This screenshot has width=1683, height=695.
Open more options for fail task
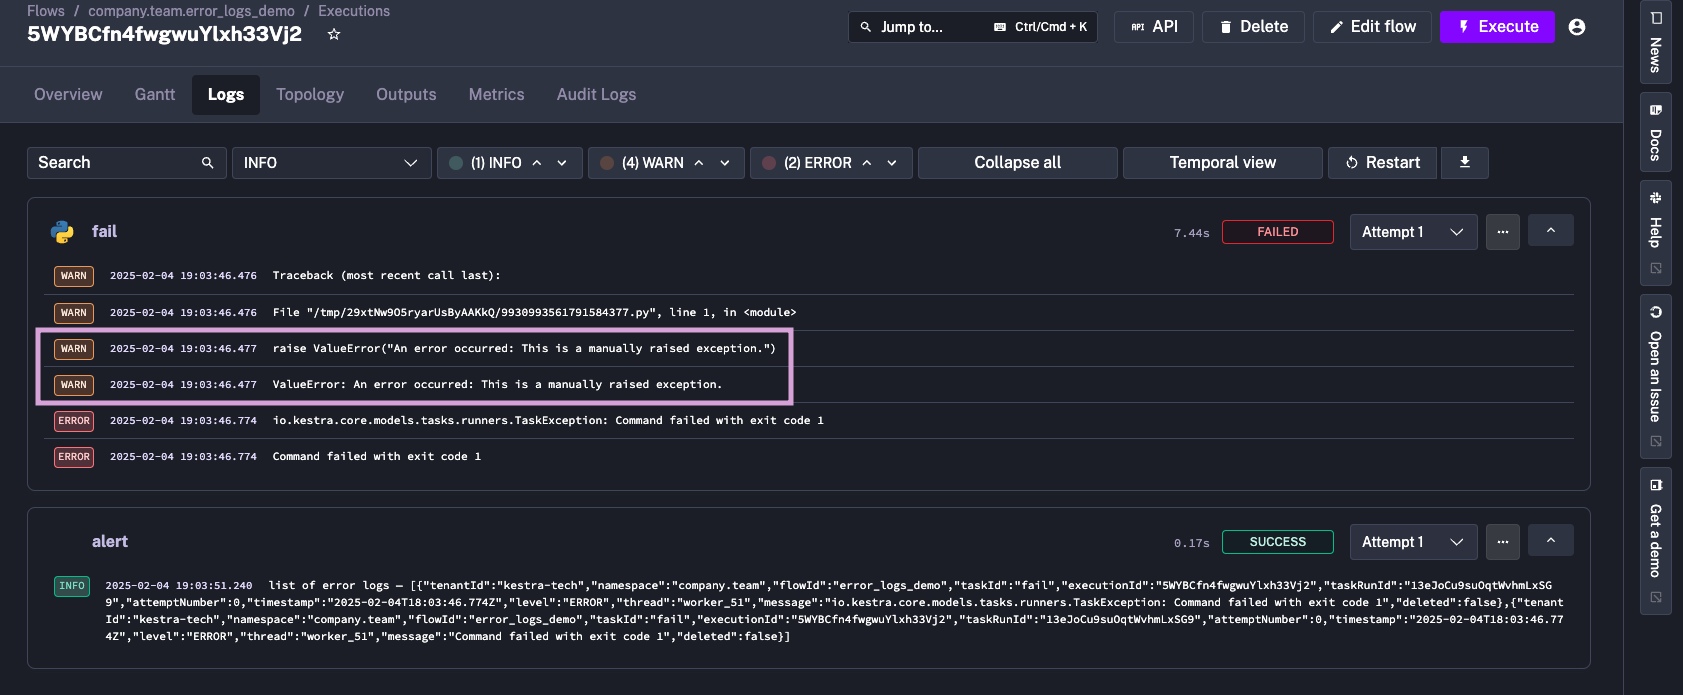[x=1502, y=231]
